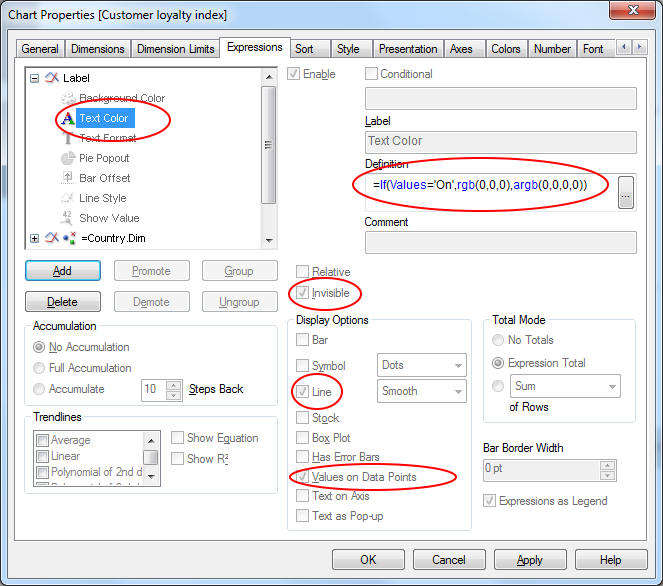The image size is (663, 586).
Task: Open the Help button
Action: 611,559
